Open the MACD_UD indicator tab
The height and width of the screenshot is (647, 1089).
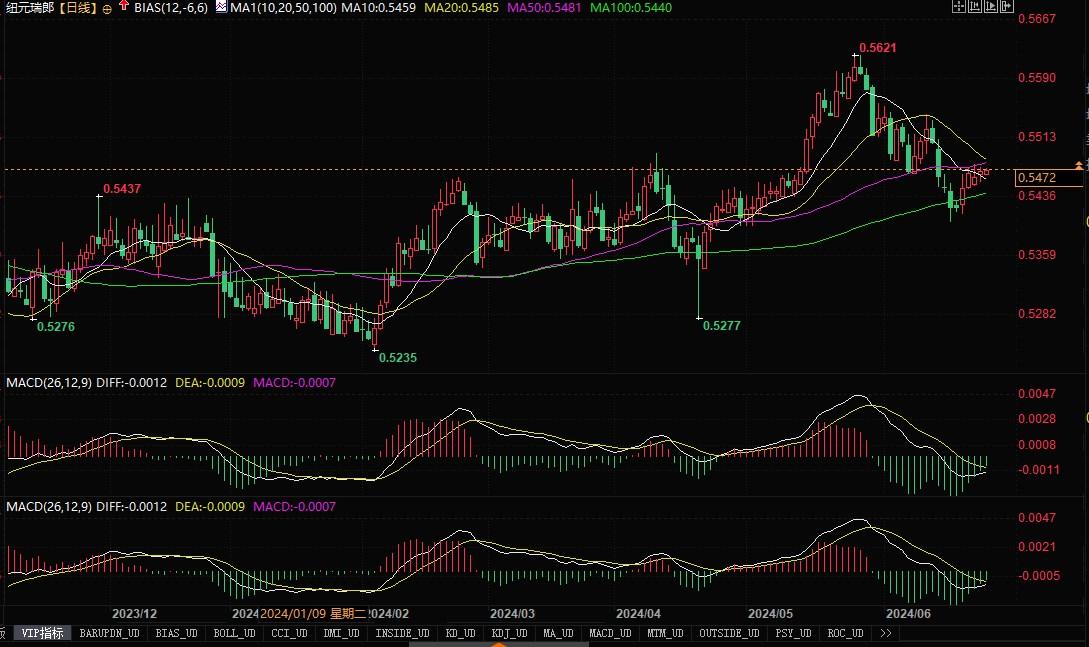[610, 633]
